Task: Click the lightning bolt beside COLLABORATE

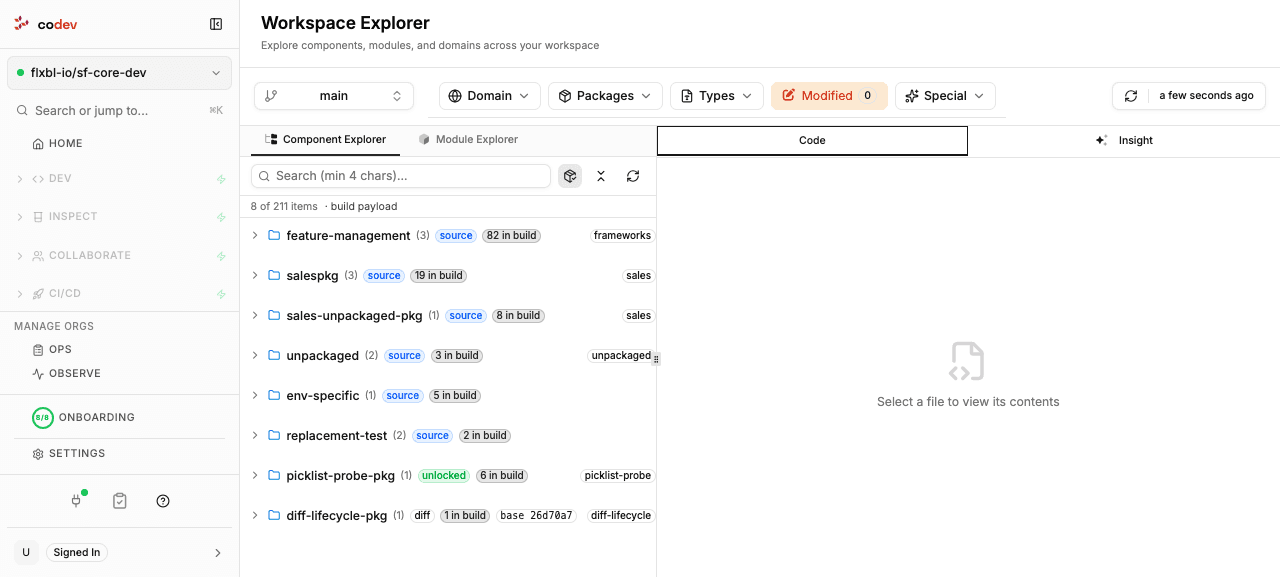Action: point(221,256)
